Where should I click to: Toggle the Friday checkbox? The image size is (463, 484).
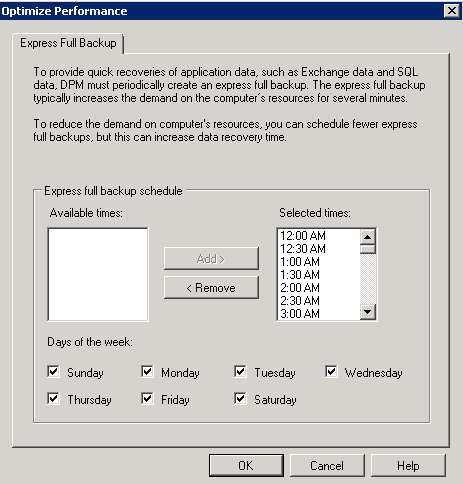click(147, 398)
